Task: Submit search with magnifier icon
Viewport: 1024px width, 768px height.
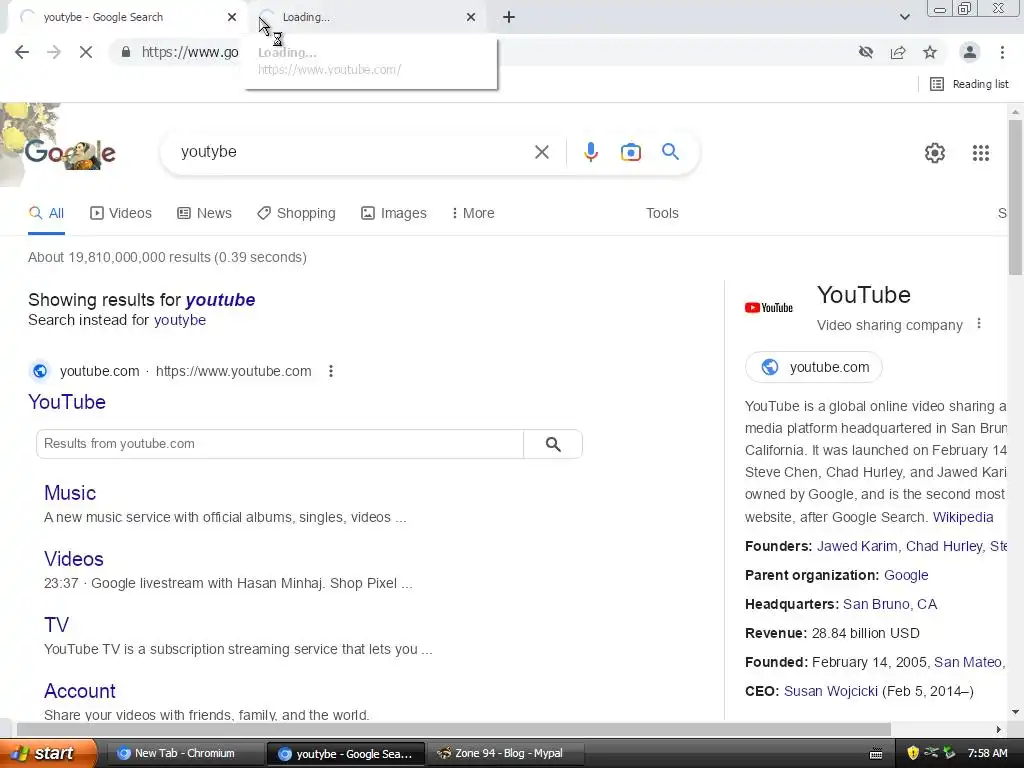Action: (x=670, y=152)
